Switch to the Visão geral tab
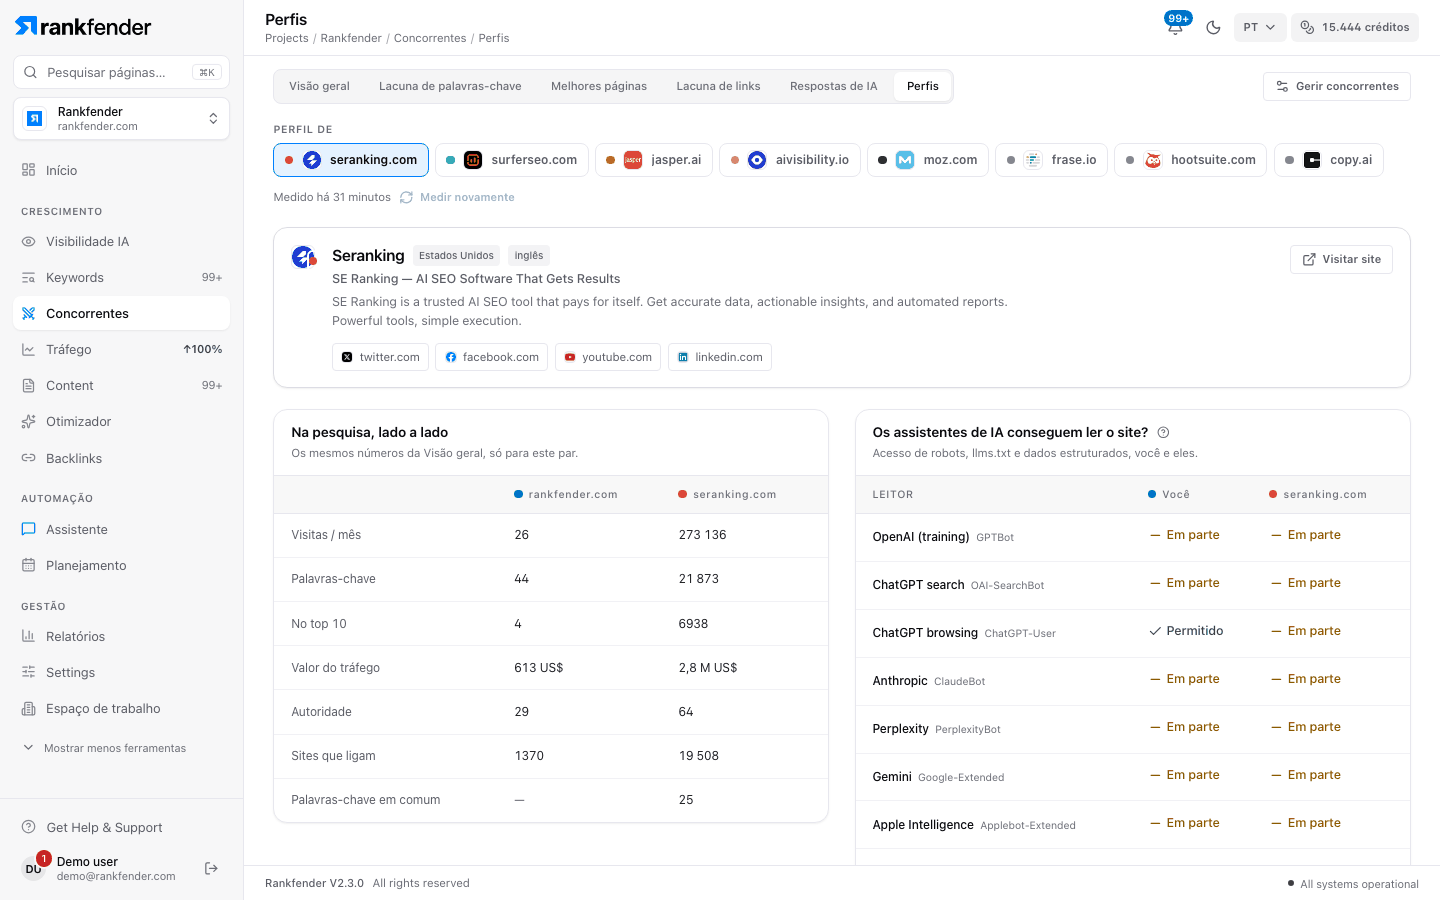The image size is (1440, 900). pos(319,86)
